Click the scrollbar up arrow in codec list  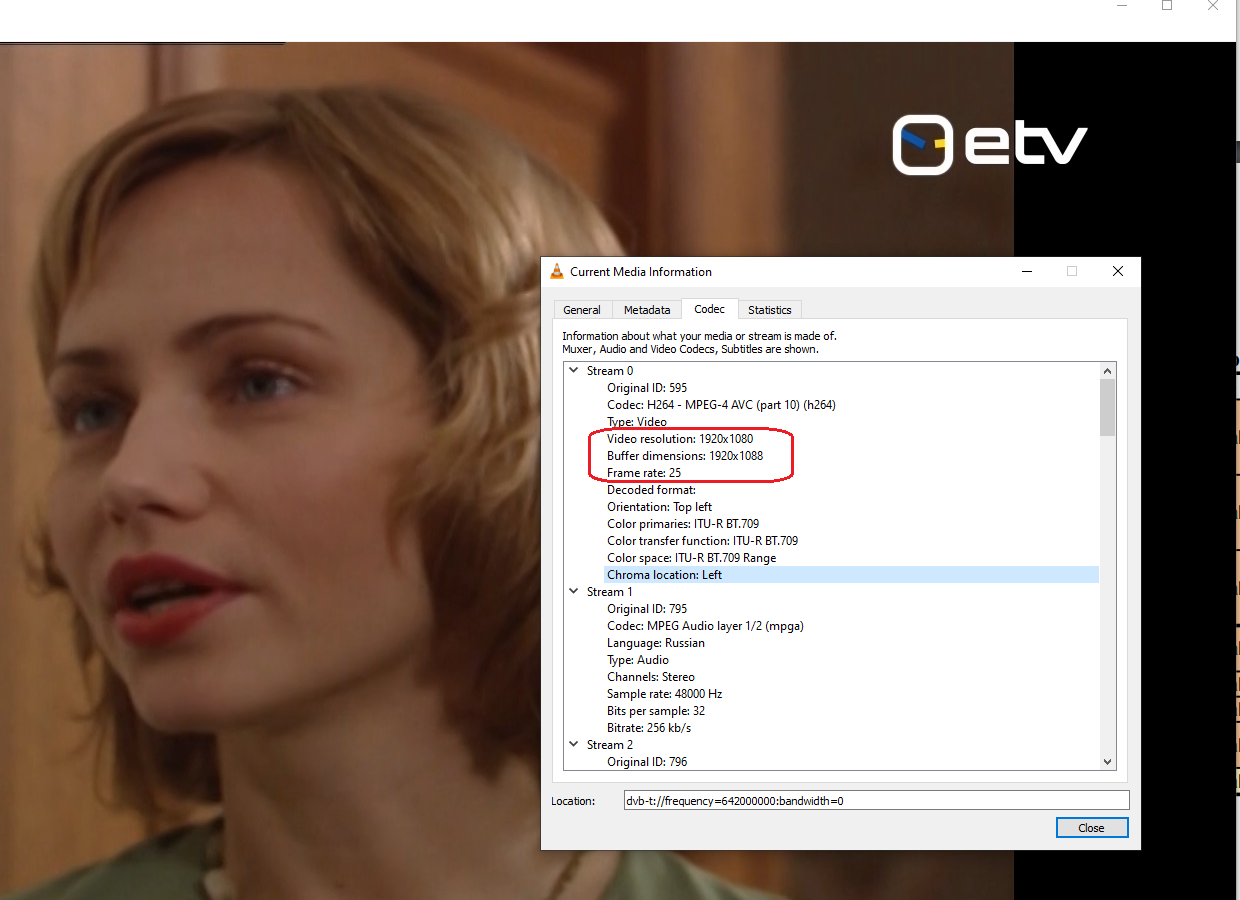1107,371
